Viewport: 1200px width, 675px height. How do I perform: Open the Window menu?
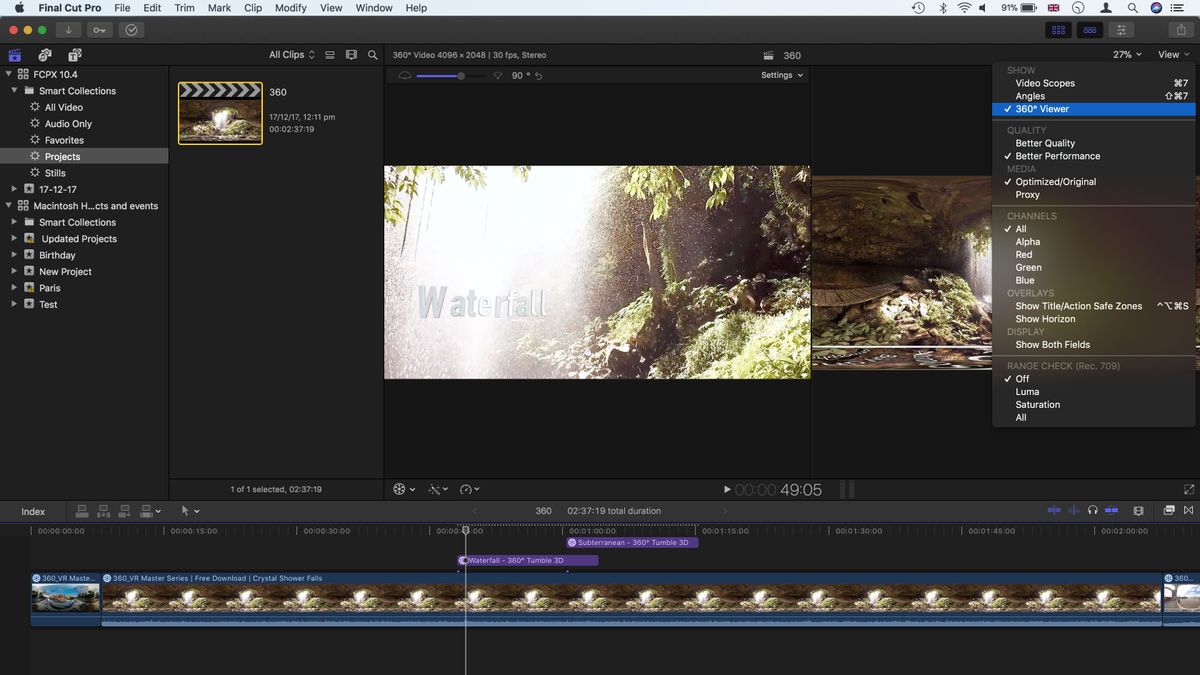tap(373, 7)
